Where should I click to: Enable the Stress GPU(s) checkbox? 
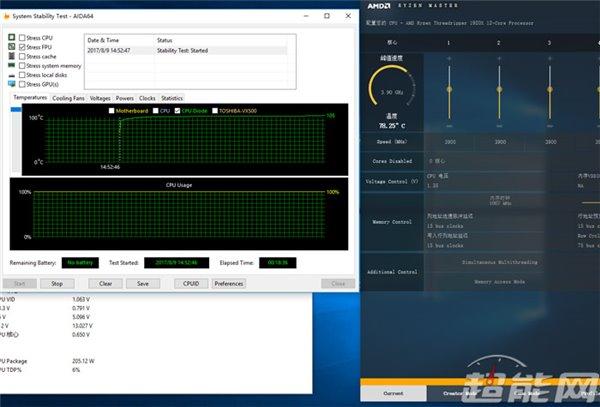point(22,84)
